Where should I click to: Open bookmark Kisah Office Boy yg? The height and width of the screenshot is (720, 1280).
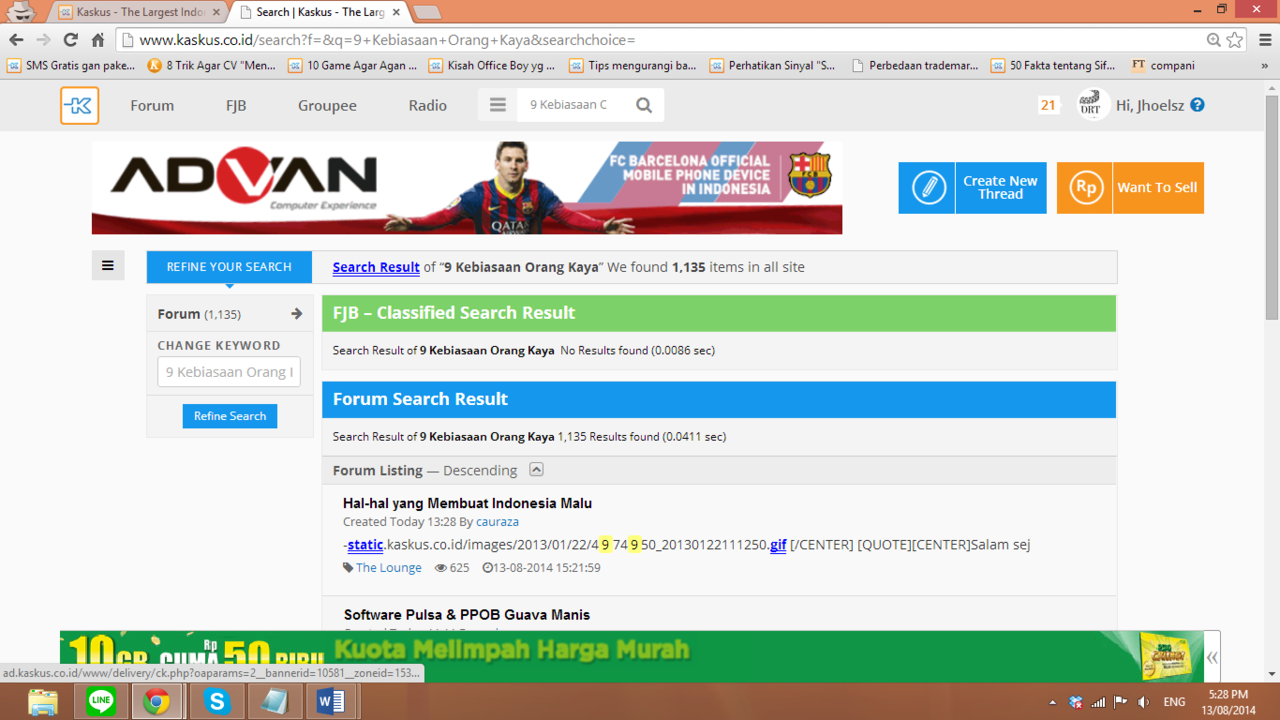click(x=492, y=65)
